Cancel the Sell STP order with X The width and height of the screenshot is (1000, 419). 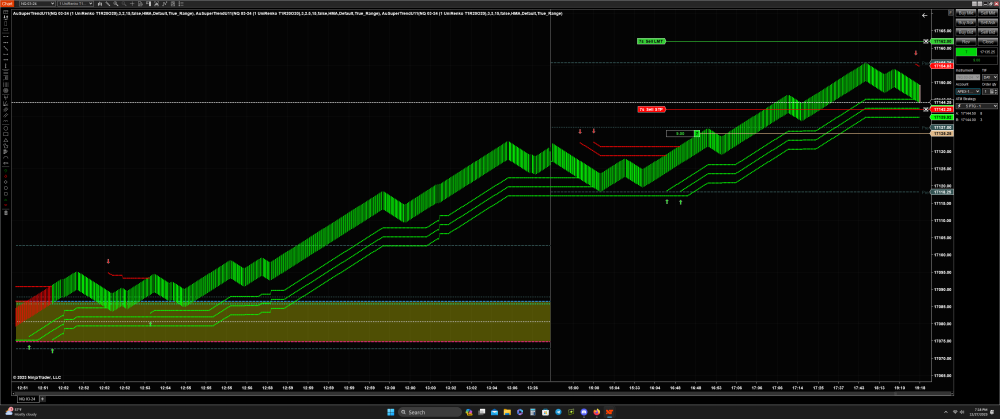926,108
